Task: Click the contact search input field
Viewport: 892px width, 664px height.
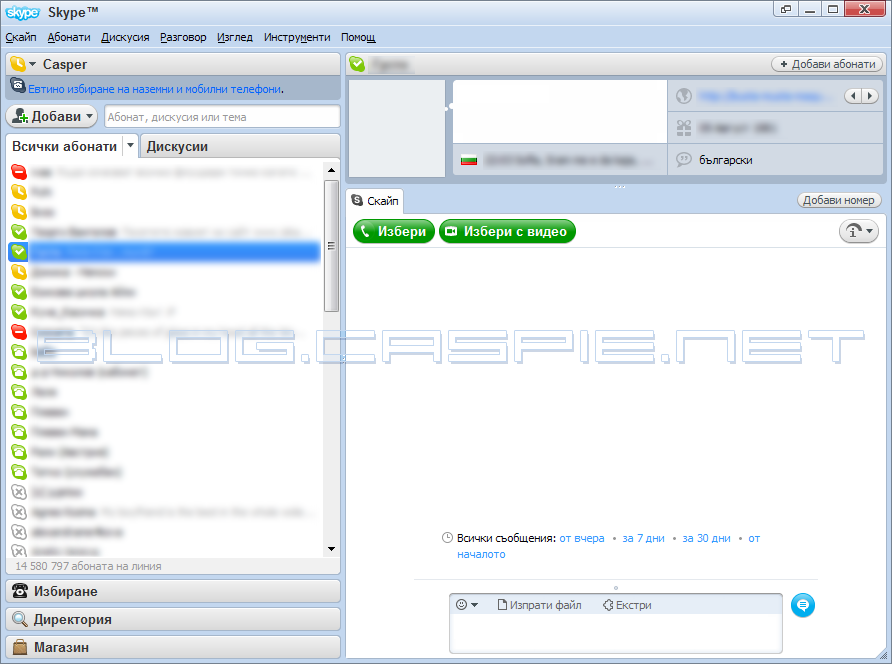Action: coord(222,117)
